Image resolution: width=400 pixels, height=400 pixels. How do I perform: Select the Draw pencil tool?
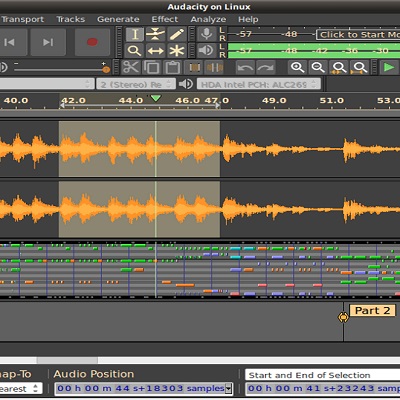176,34
